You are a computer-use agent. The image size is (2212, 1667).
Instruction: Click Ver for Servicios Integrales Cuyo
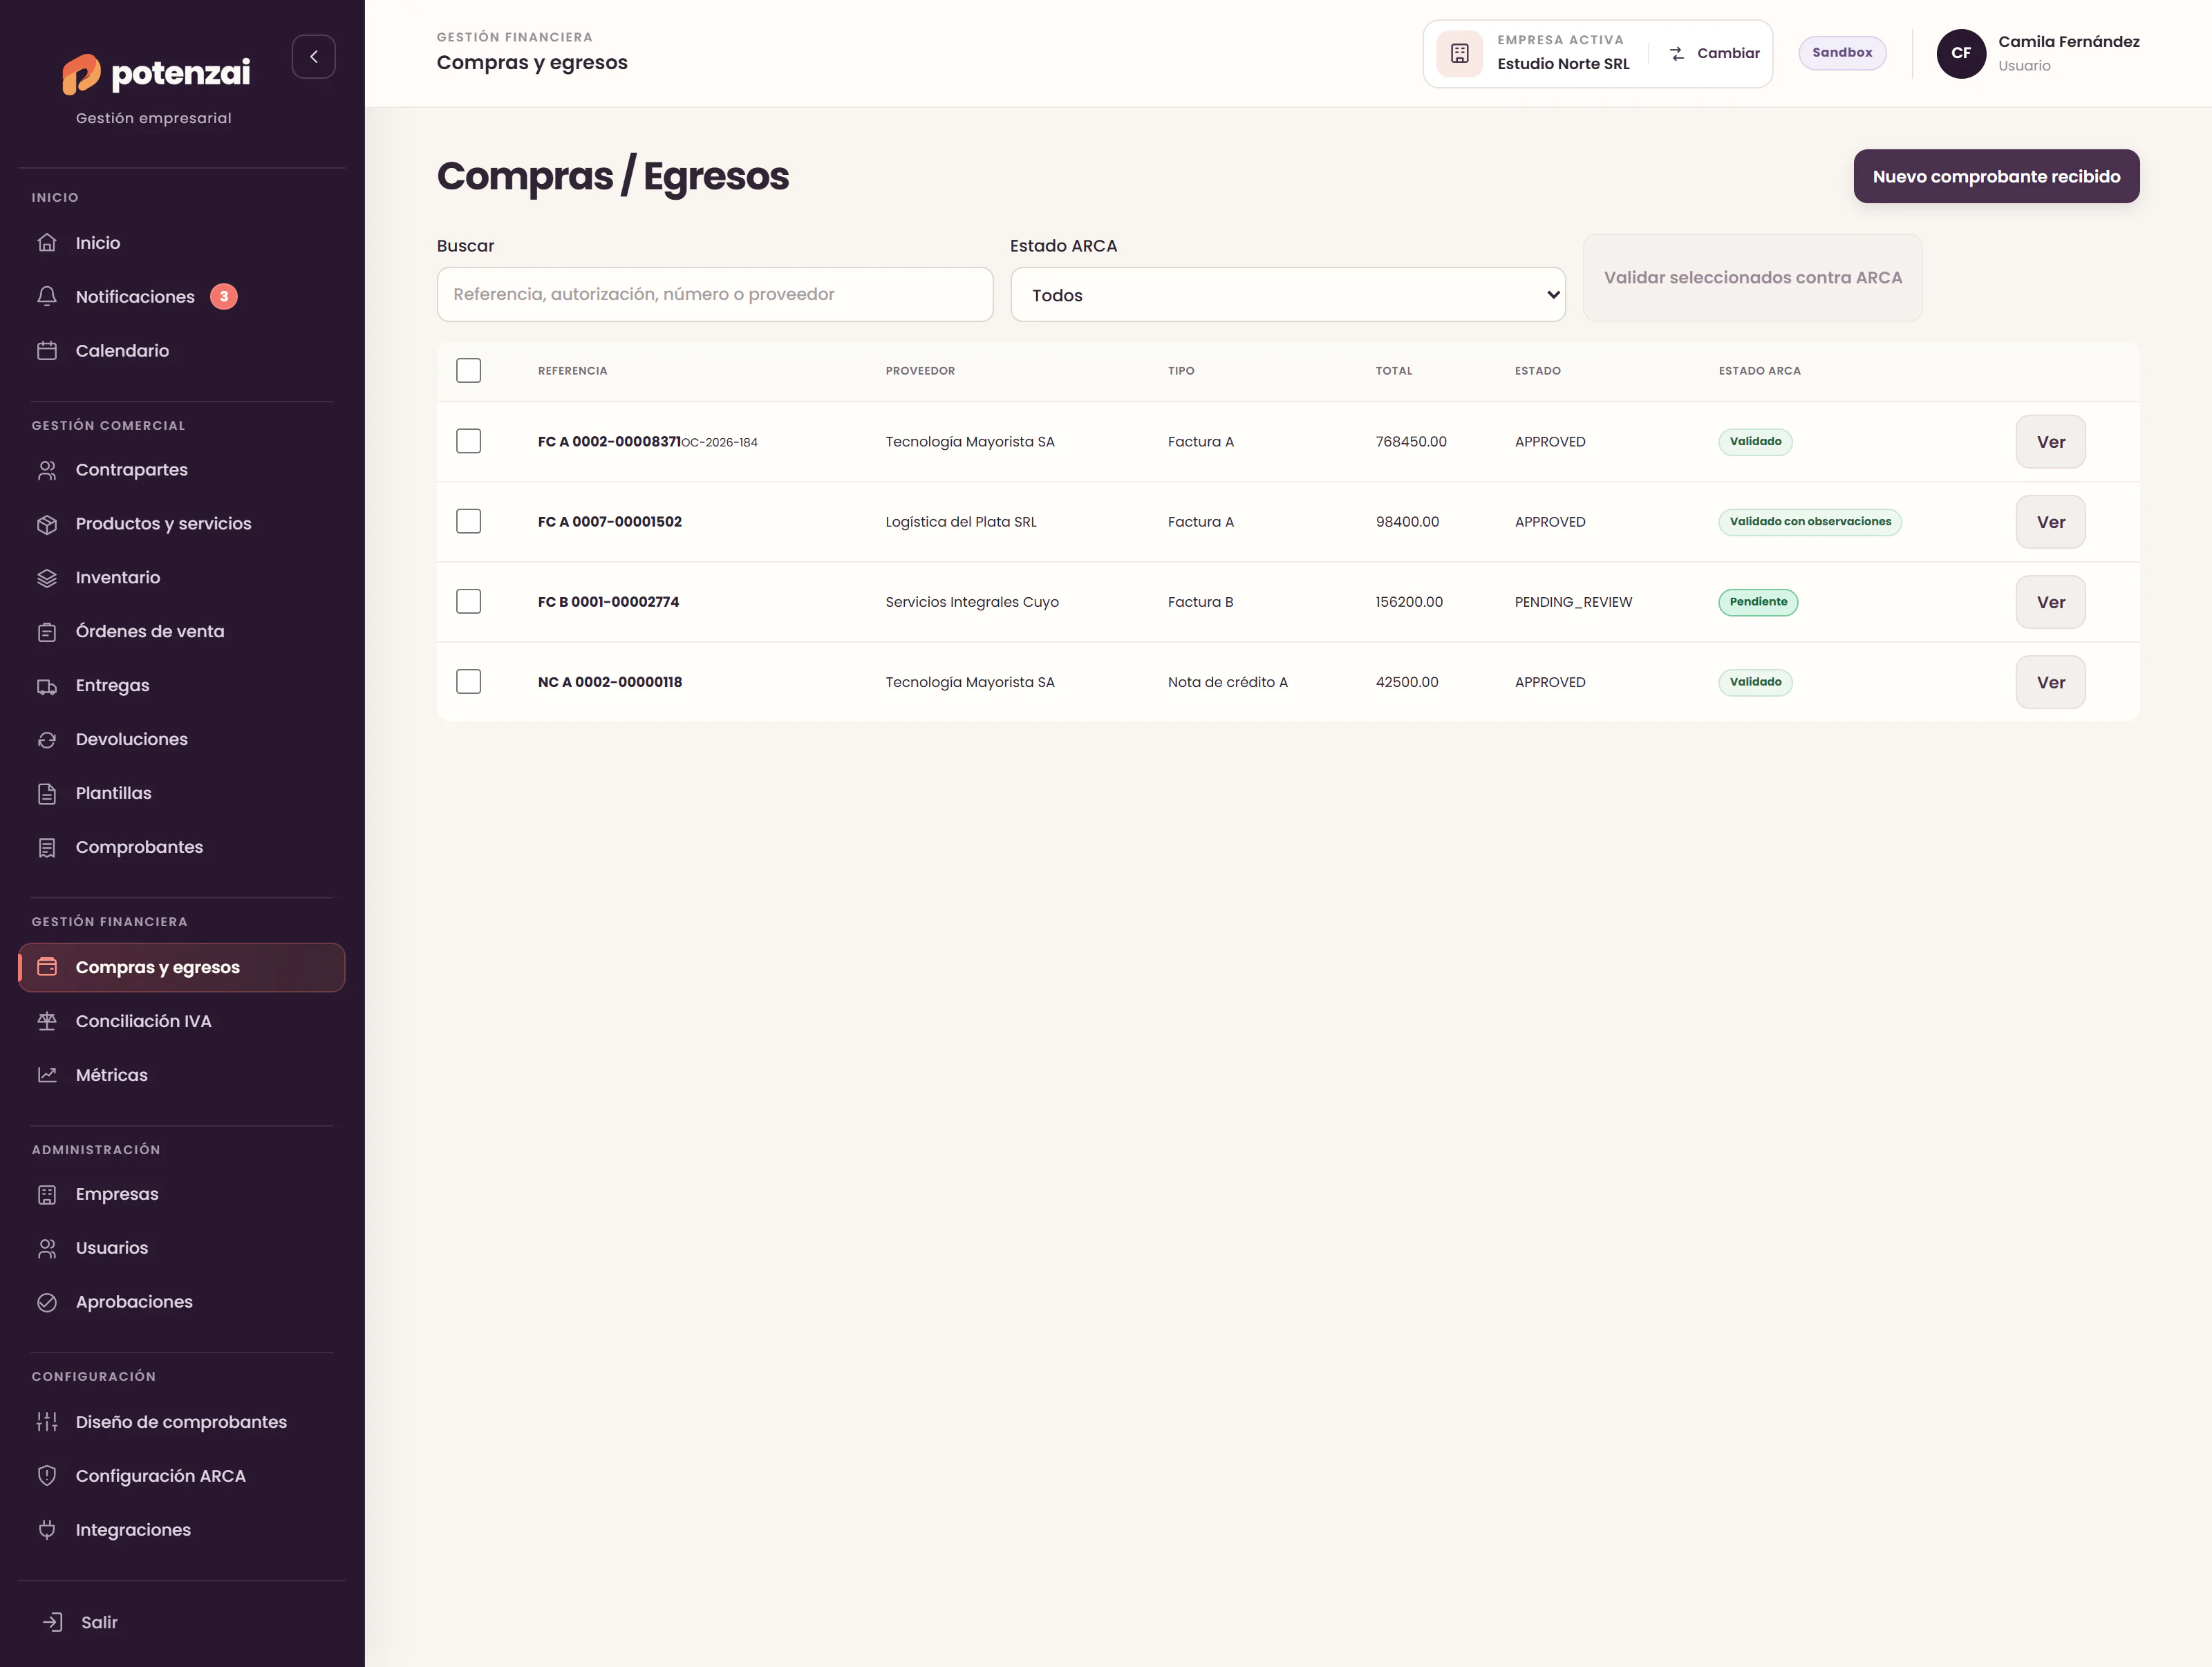click(2050, 602)
